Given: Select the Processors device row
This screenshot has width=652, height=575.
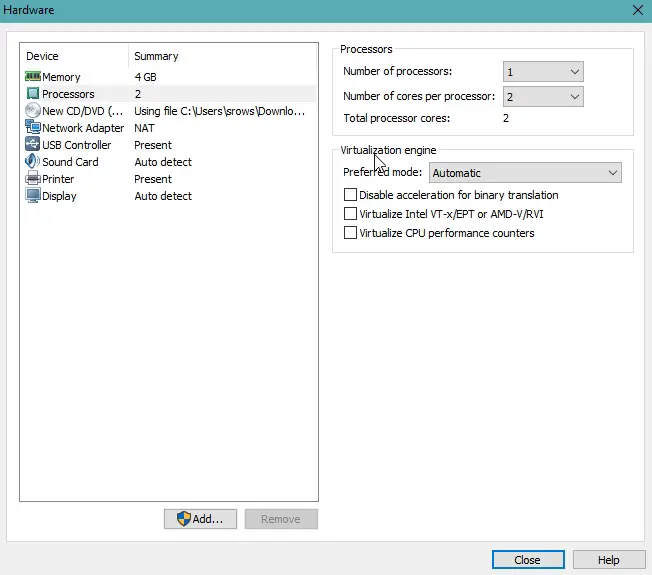Looking at the screenshot, I should click(x=170, y=94).
